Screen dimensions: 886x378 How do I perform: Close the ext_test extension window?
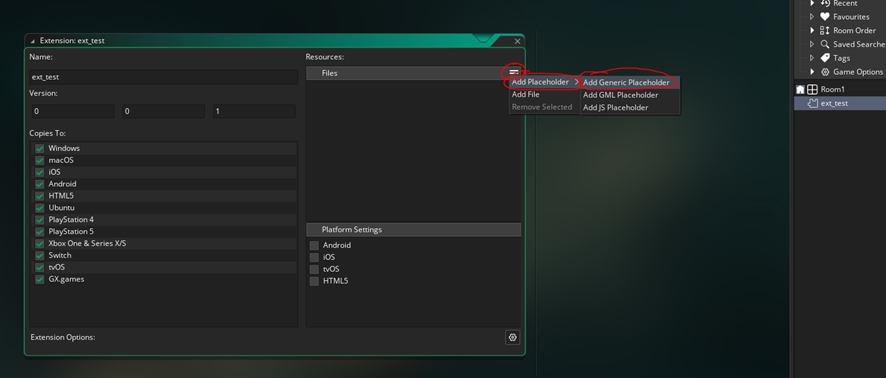coord(517,41)
